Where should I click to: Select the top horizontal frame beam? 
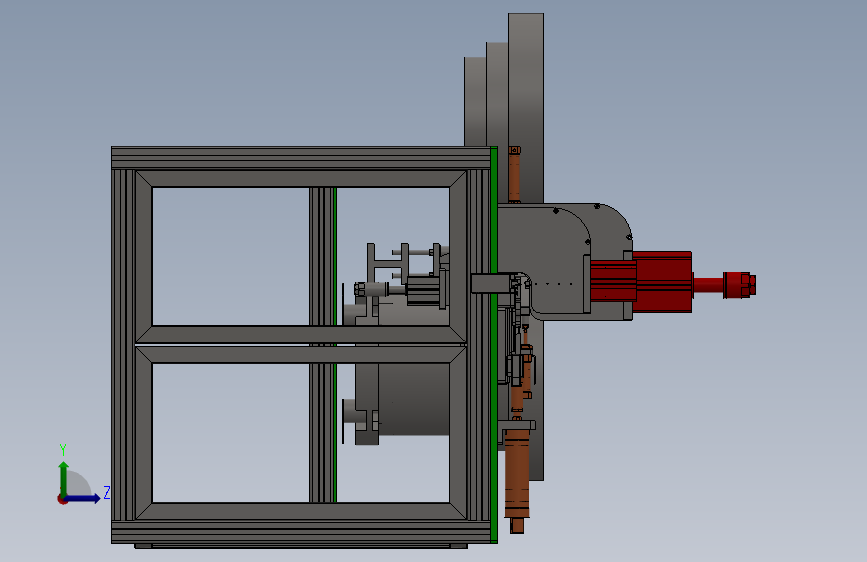[301, 158]
